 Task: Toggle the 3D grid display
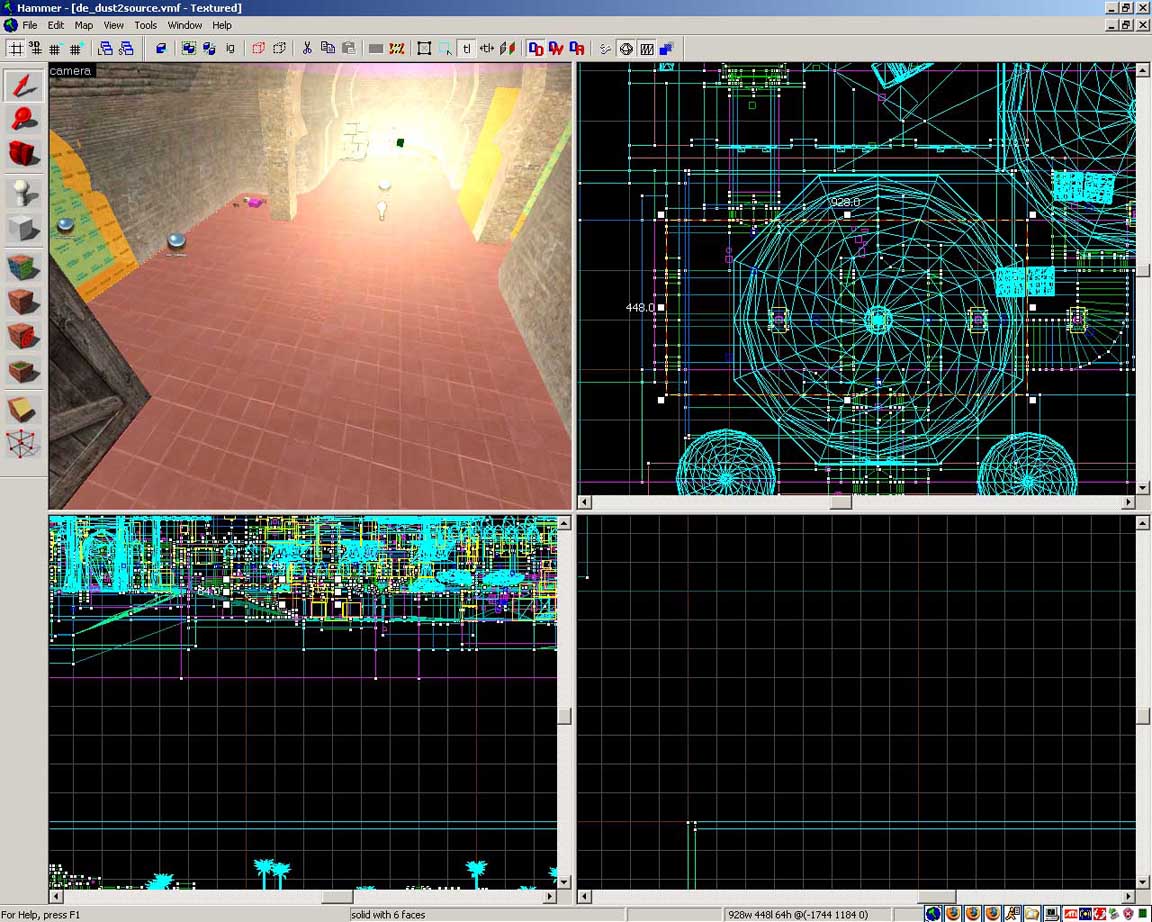tap(35, 48)
